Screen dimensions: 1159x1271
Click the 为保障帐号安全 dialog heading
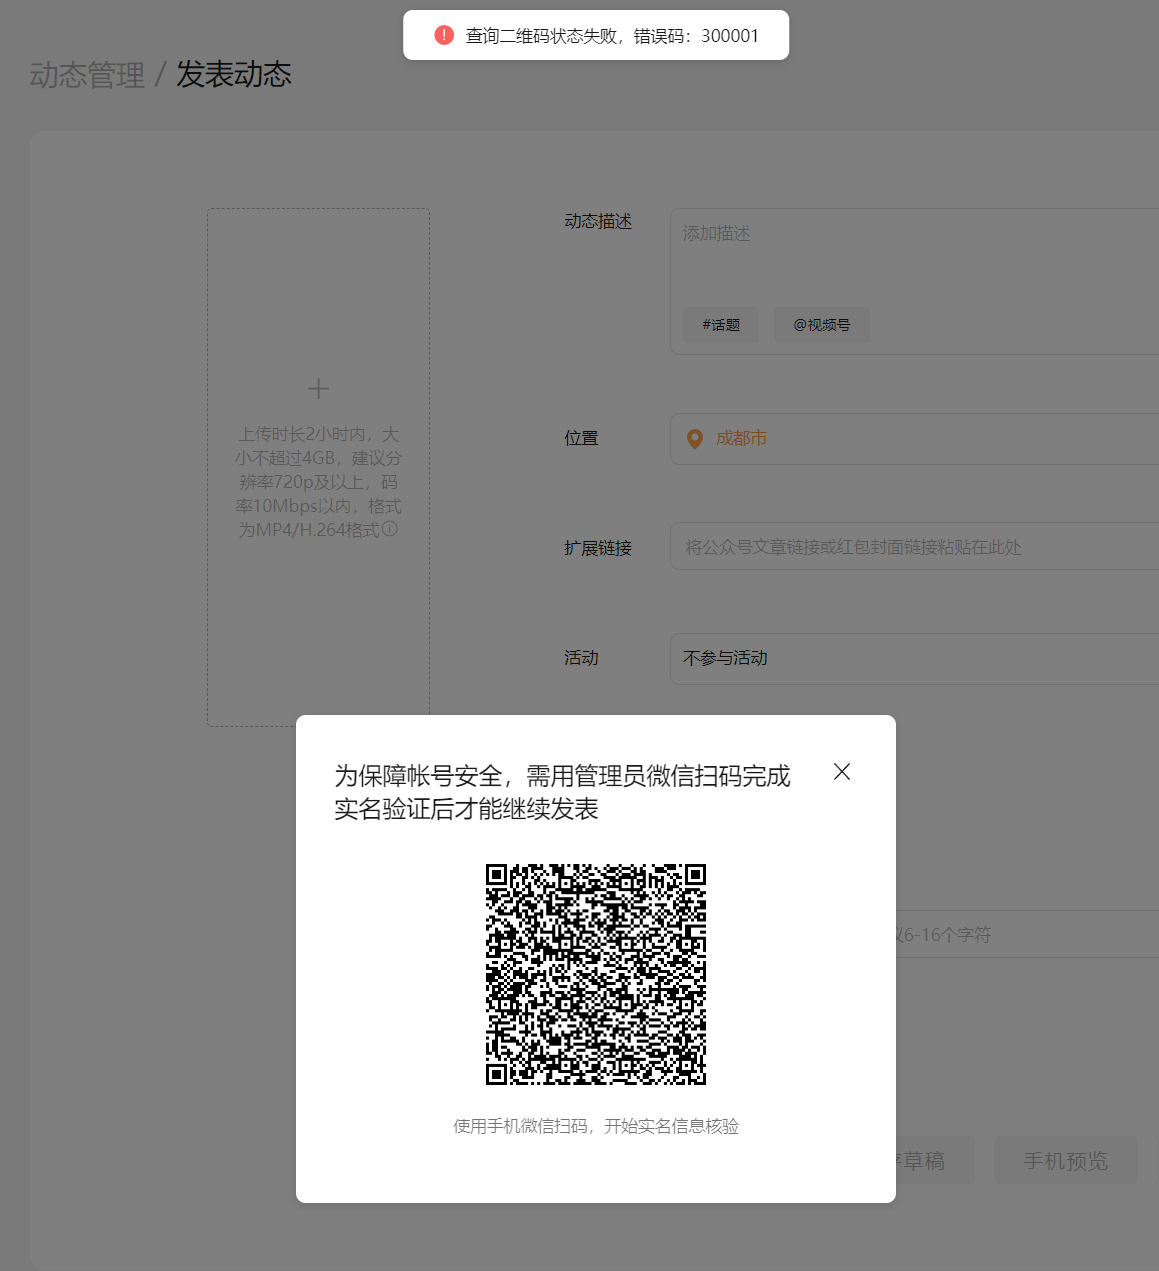pos(562,792)
